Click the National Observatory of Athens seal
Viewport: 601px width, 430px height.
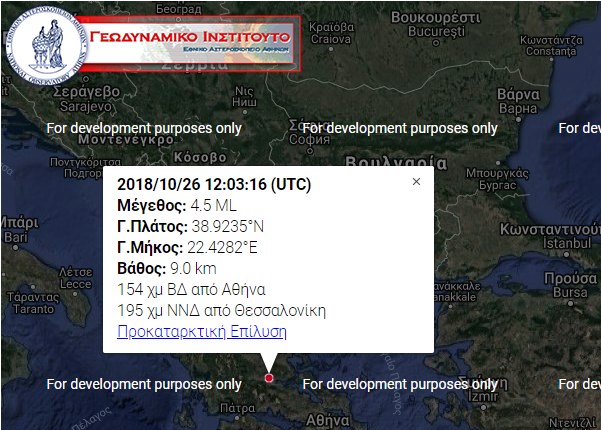[x=47, y=46]
